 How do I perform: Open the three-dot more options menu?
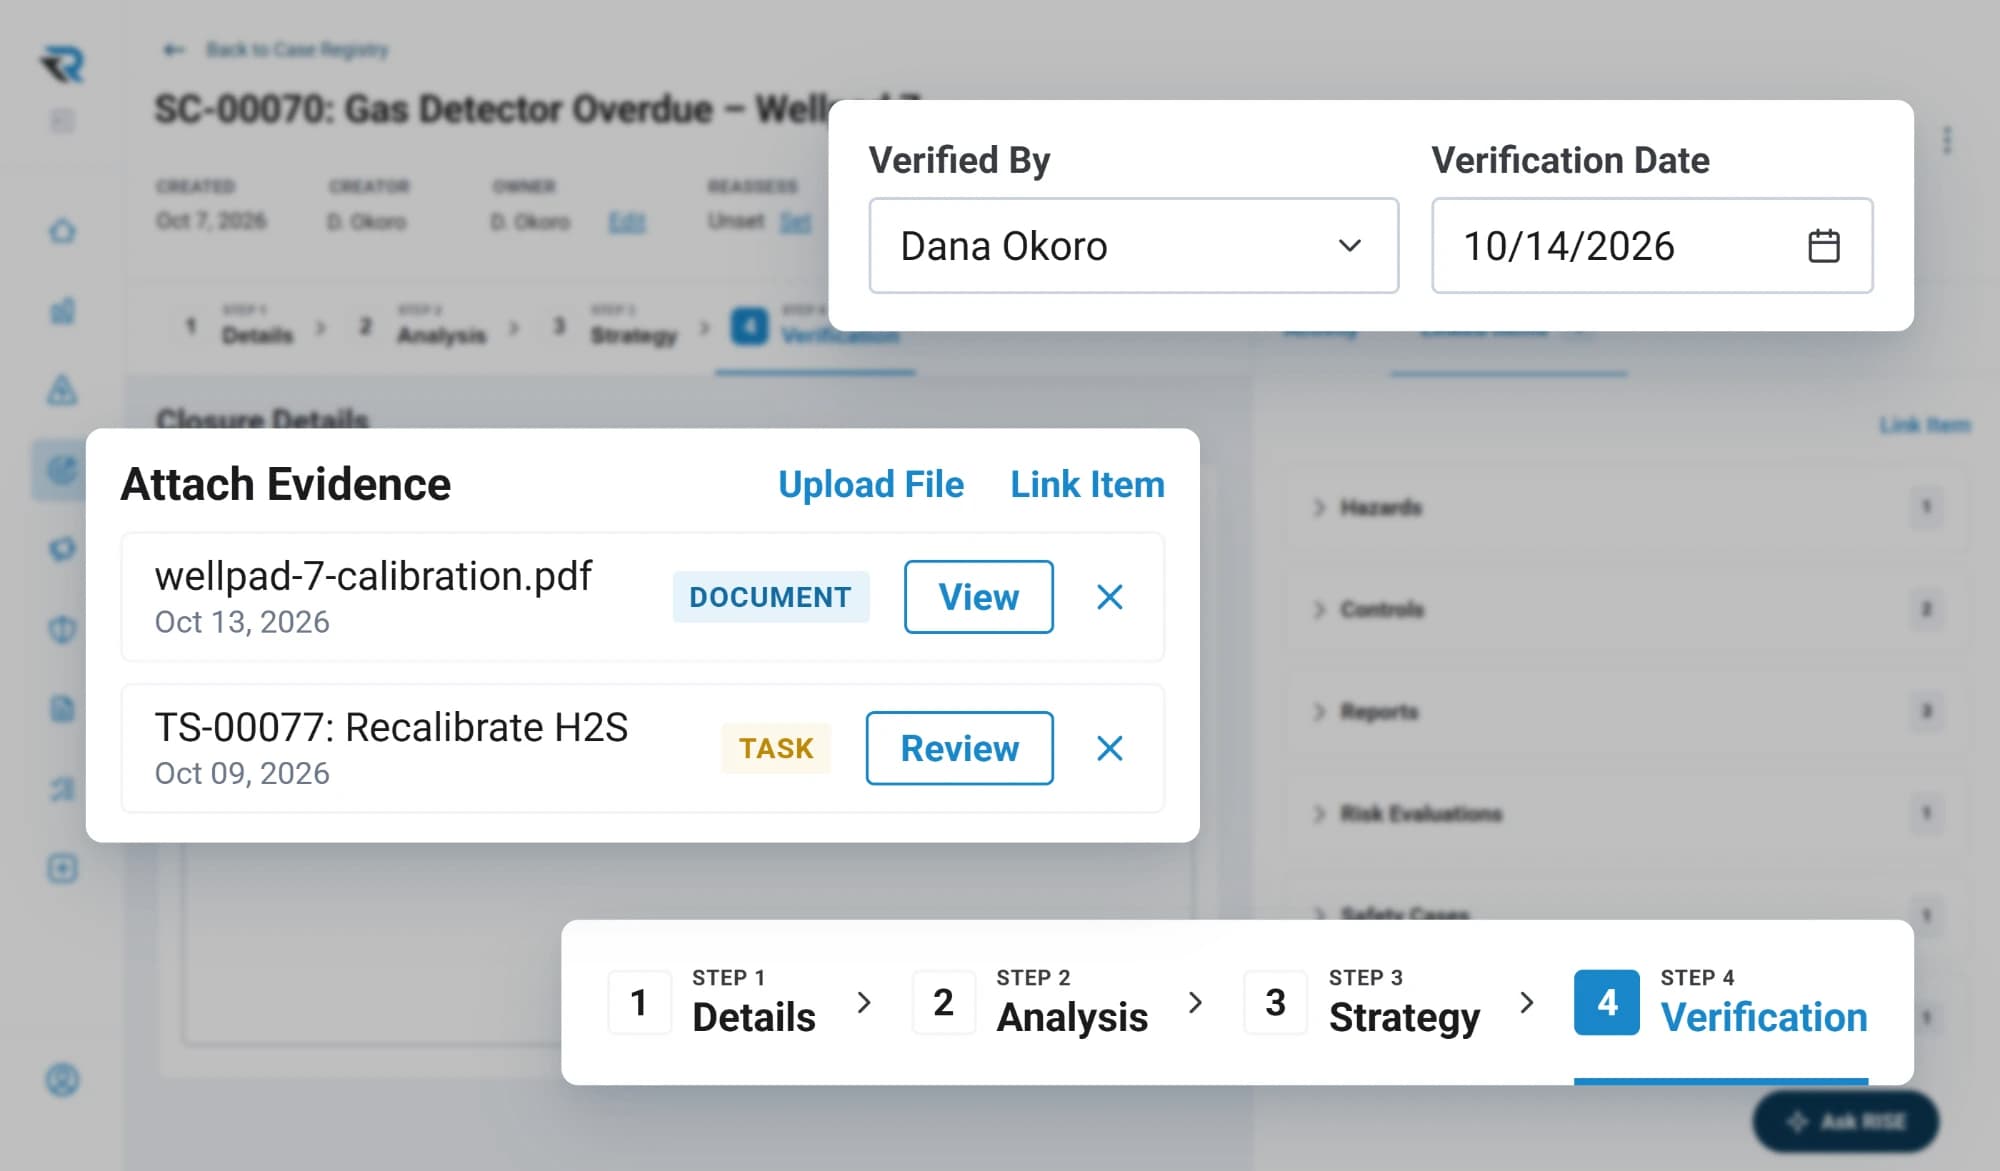click(1946, 140)
